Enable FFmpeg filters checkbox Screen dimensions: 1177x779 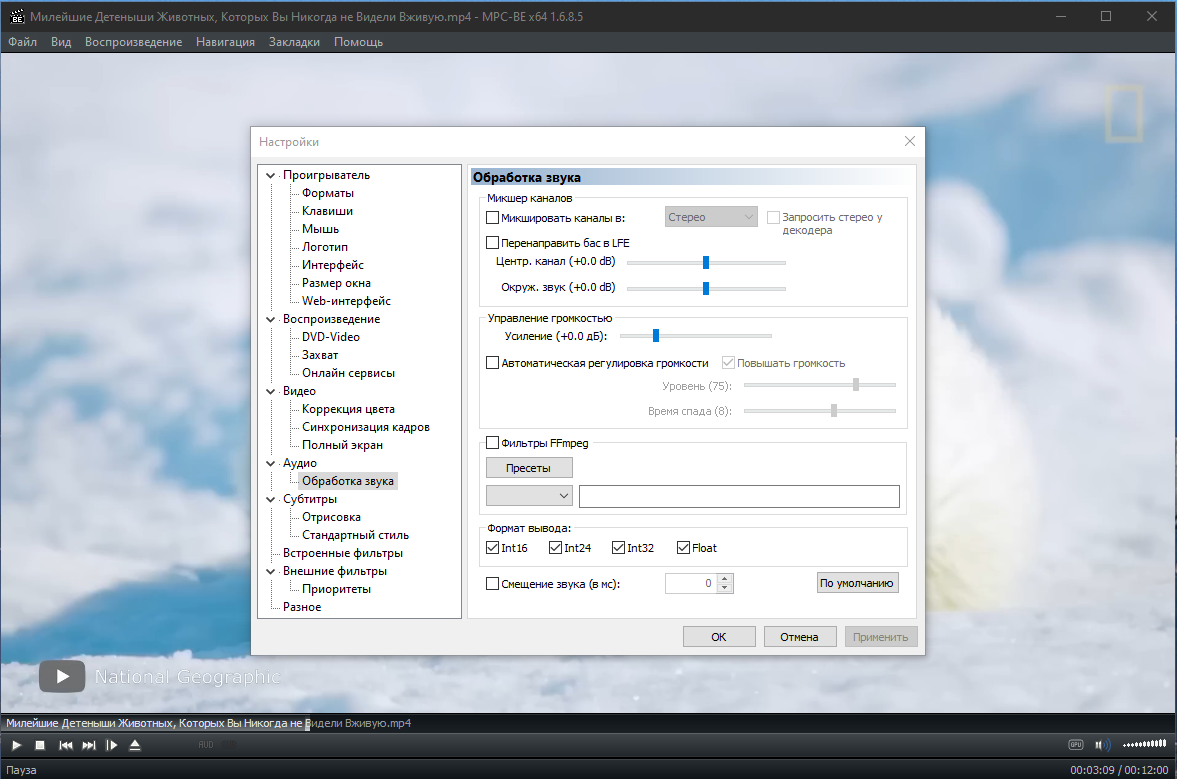[492, 443]
